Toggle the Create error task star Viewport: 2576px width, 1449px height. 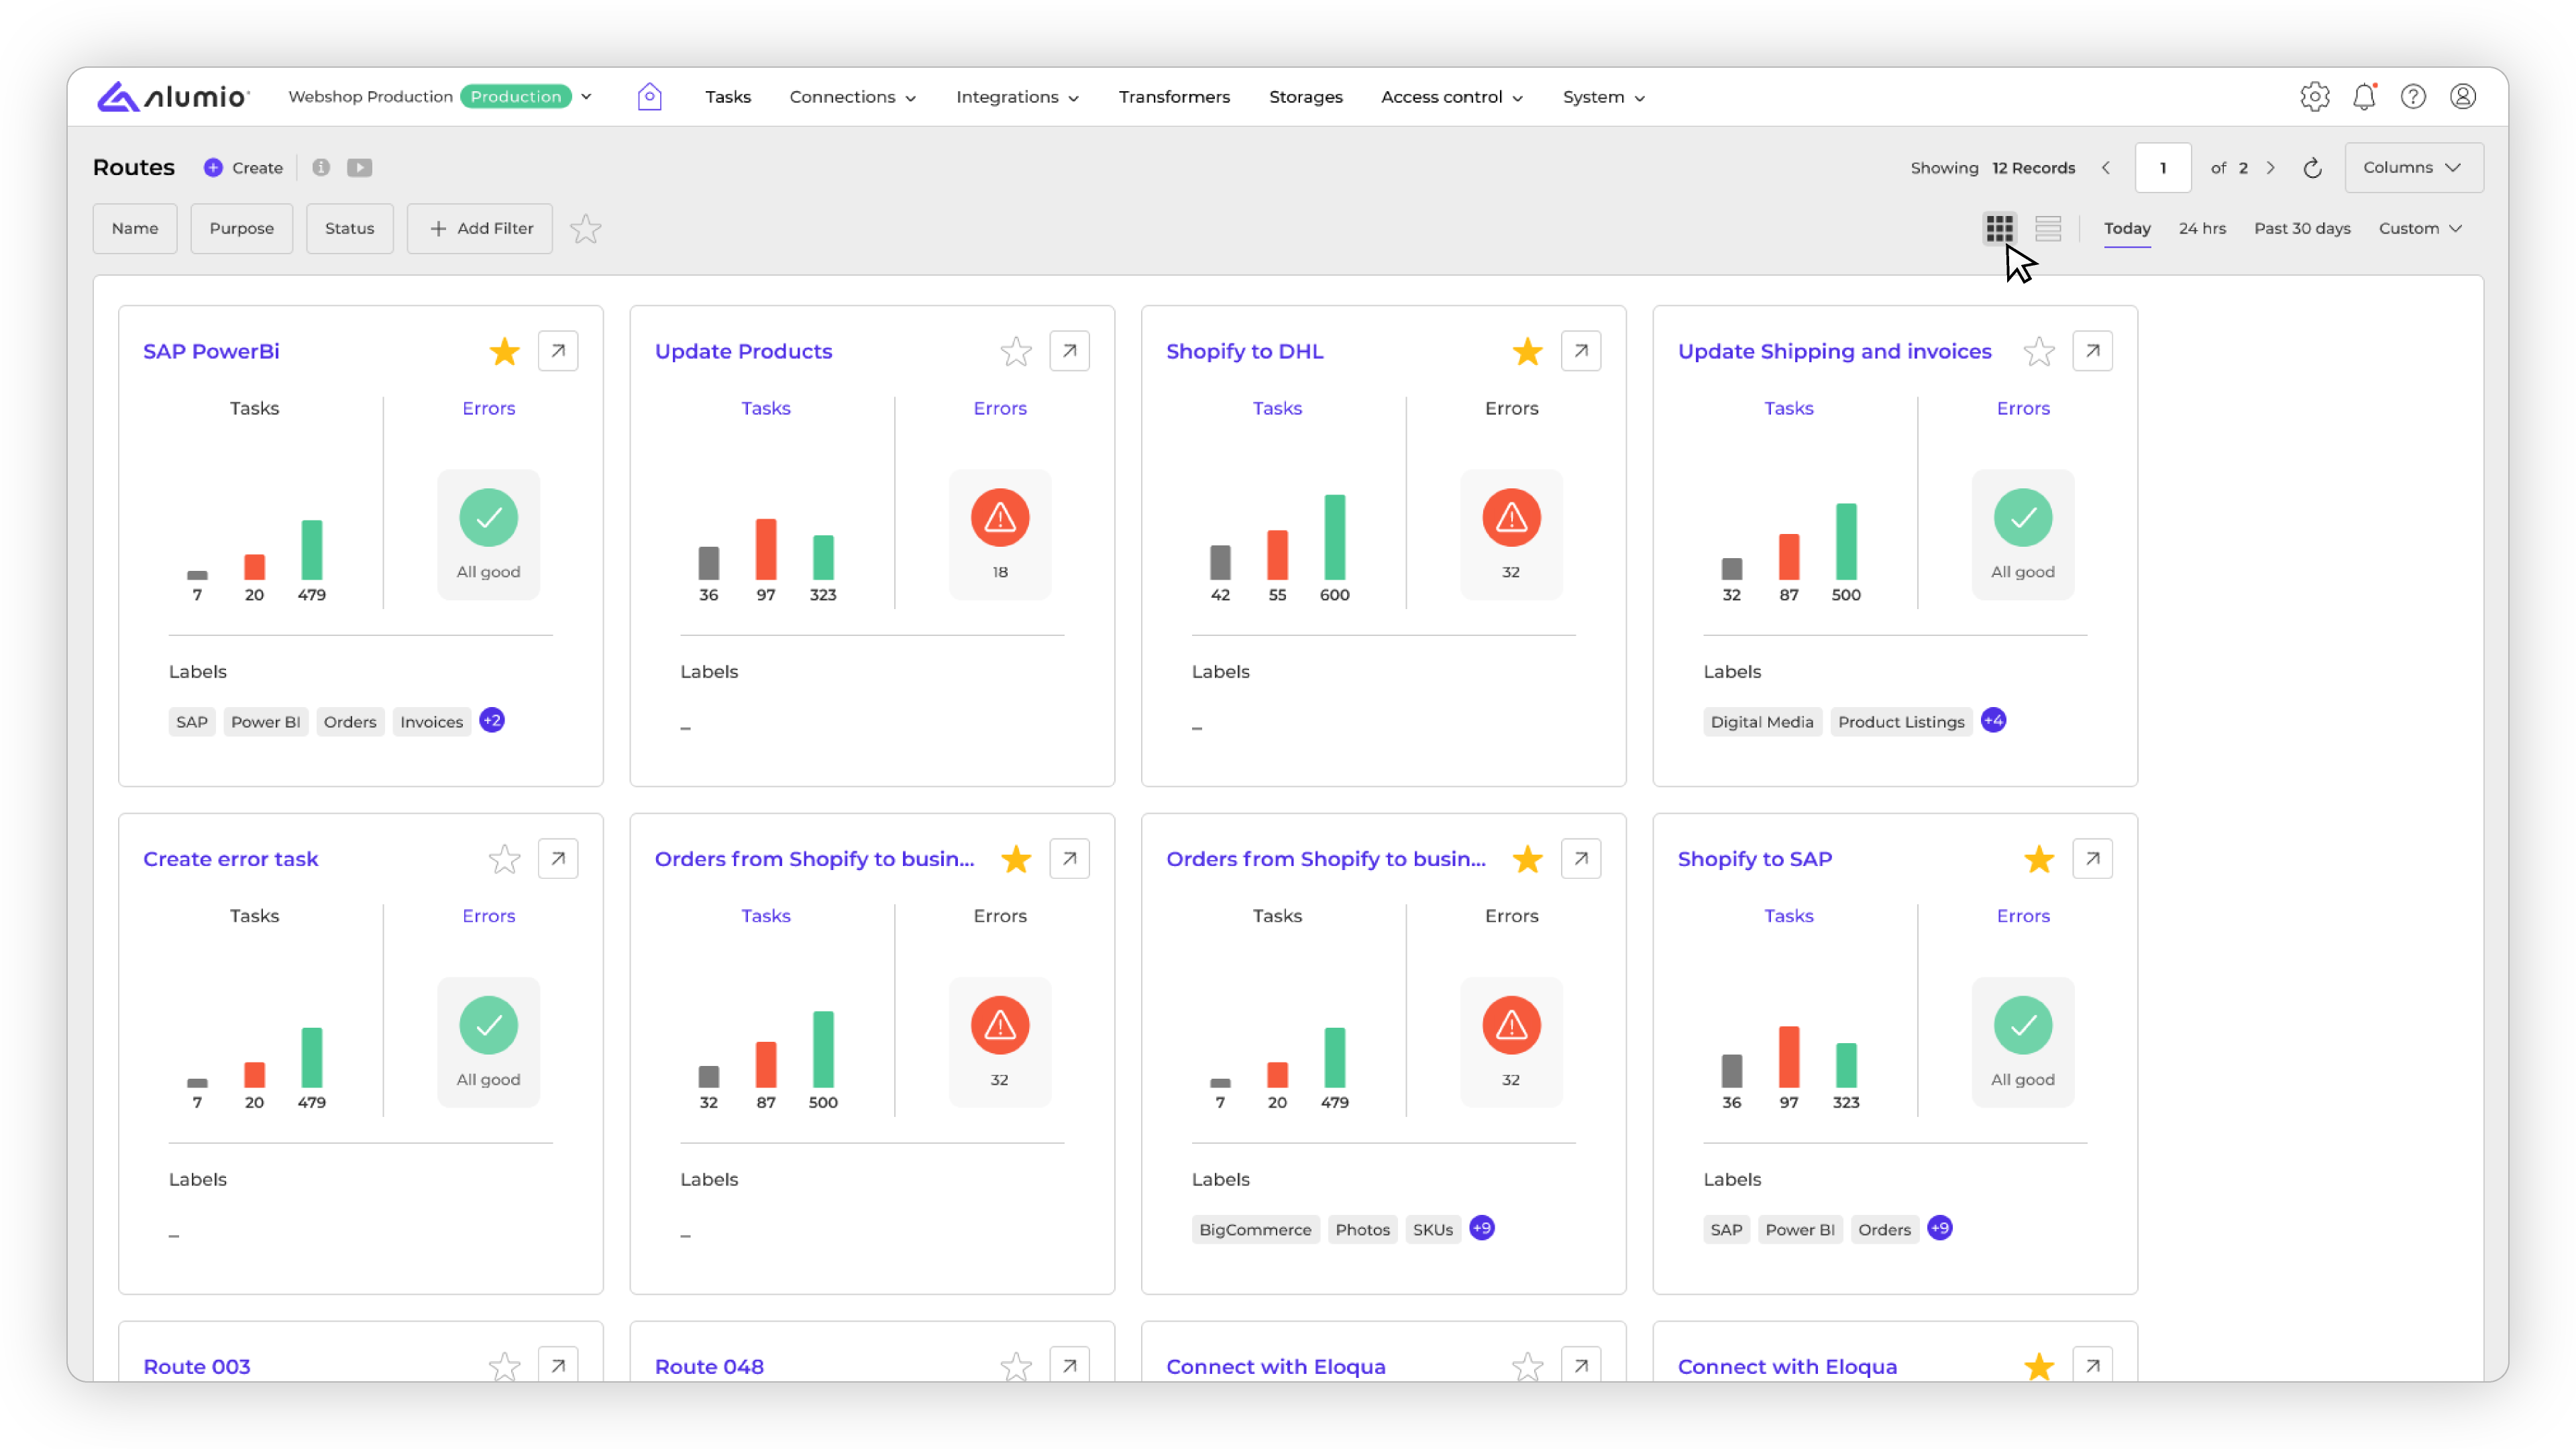click(504, 859)
